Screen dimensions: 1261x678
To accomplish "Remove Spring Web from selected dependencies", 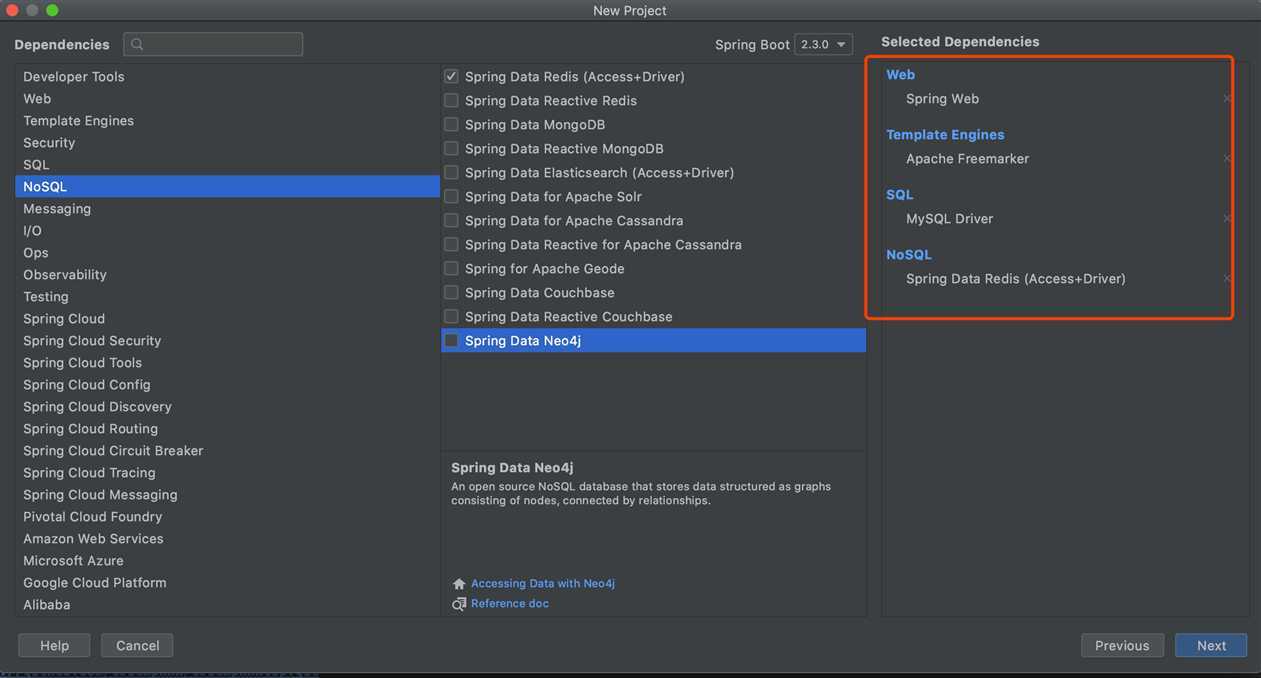I will pos(1227,99).
